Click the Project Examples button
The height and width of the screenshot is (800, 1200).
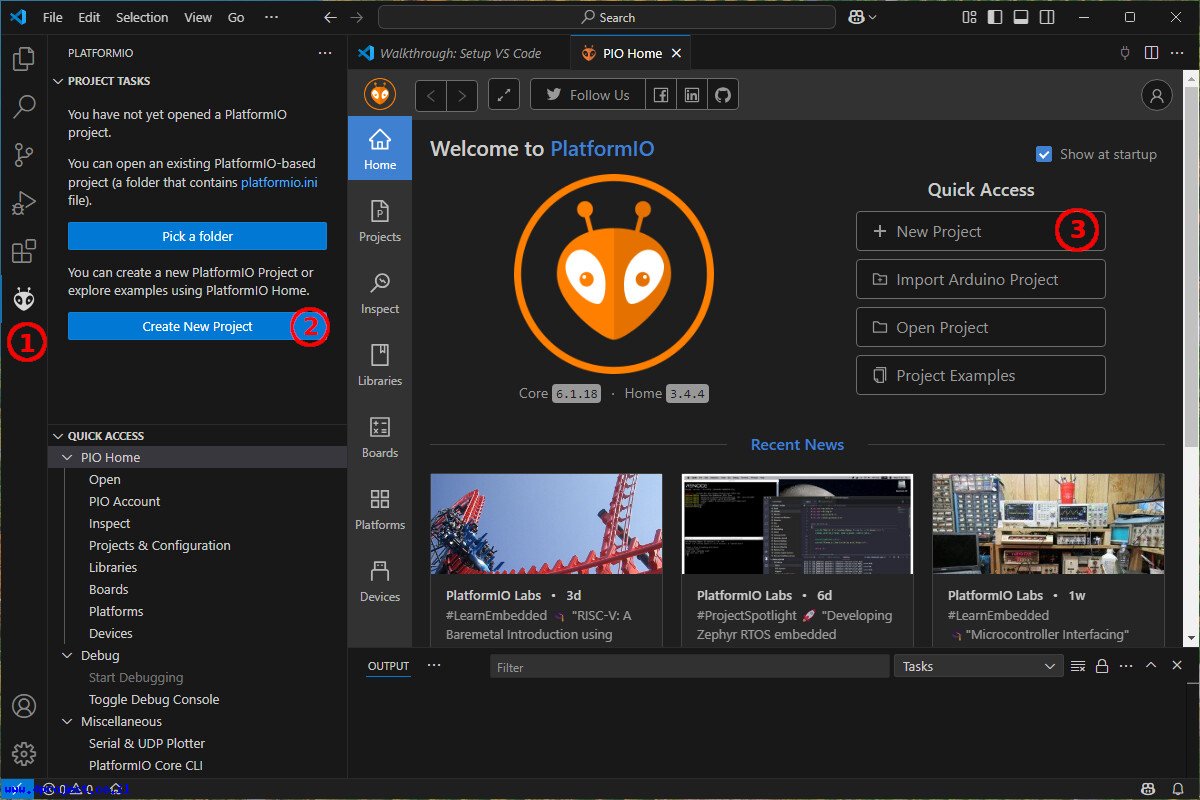point(981,375)
